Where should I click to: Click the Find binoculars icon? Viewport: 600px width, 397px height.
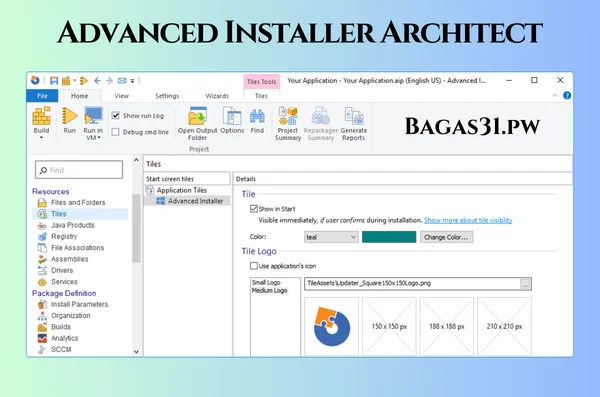[x=257, y=116]
